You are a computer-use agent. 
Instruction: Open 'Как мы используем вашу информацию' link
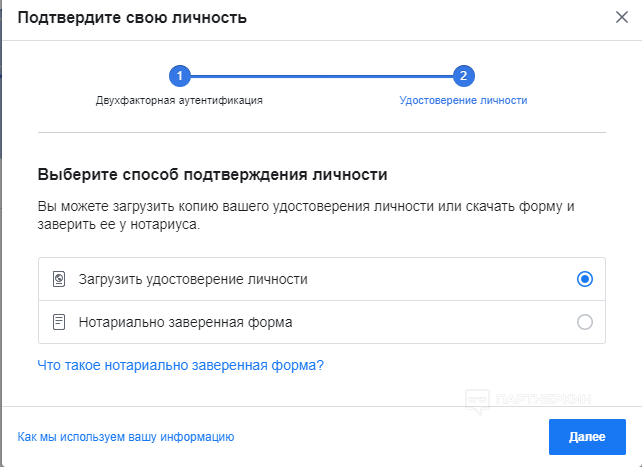126,437
